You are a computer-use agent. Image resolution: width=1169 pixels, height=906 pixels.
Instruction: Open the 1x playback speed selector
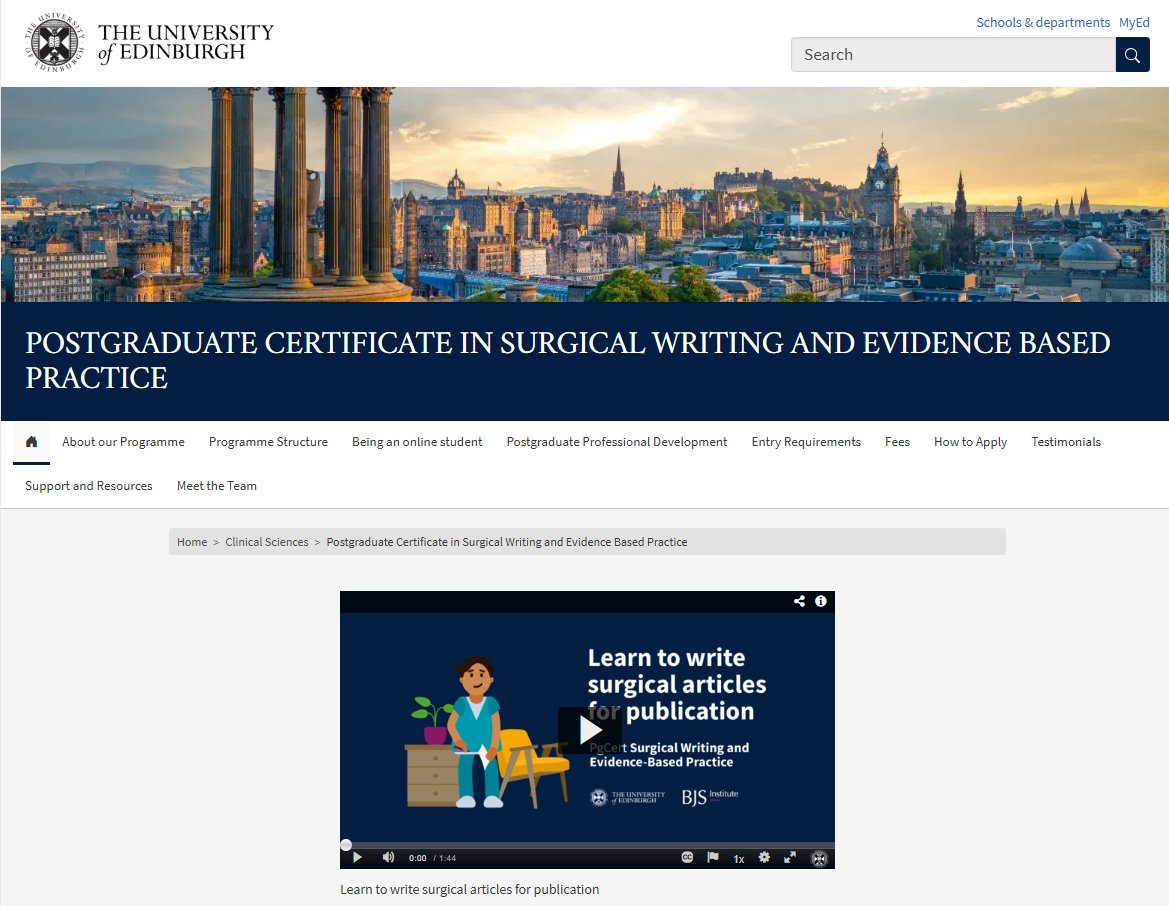pyautogui.click(x=739, y=858)
